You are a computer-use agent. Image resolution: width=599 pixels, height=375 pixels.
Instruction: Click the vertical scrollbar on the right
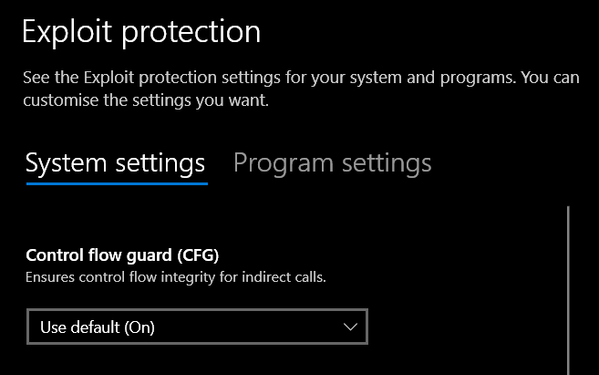tap(568, 290)
